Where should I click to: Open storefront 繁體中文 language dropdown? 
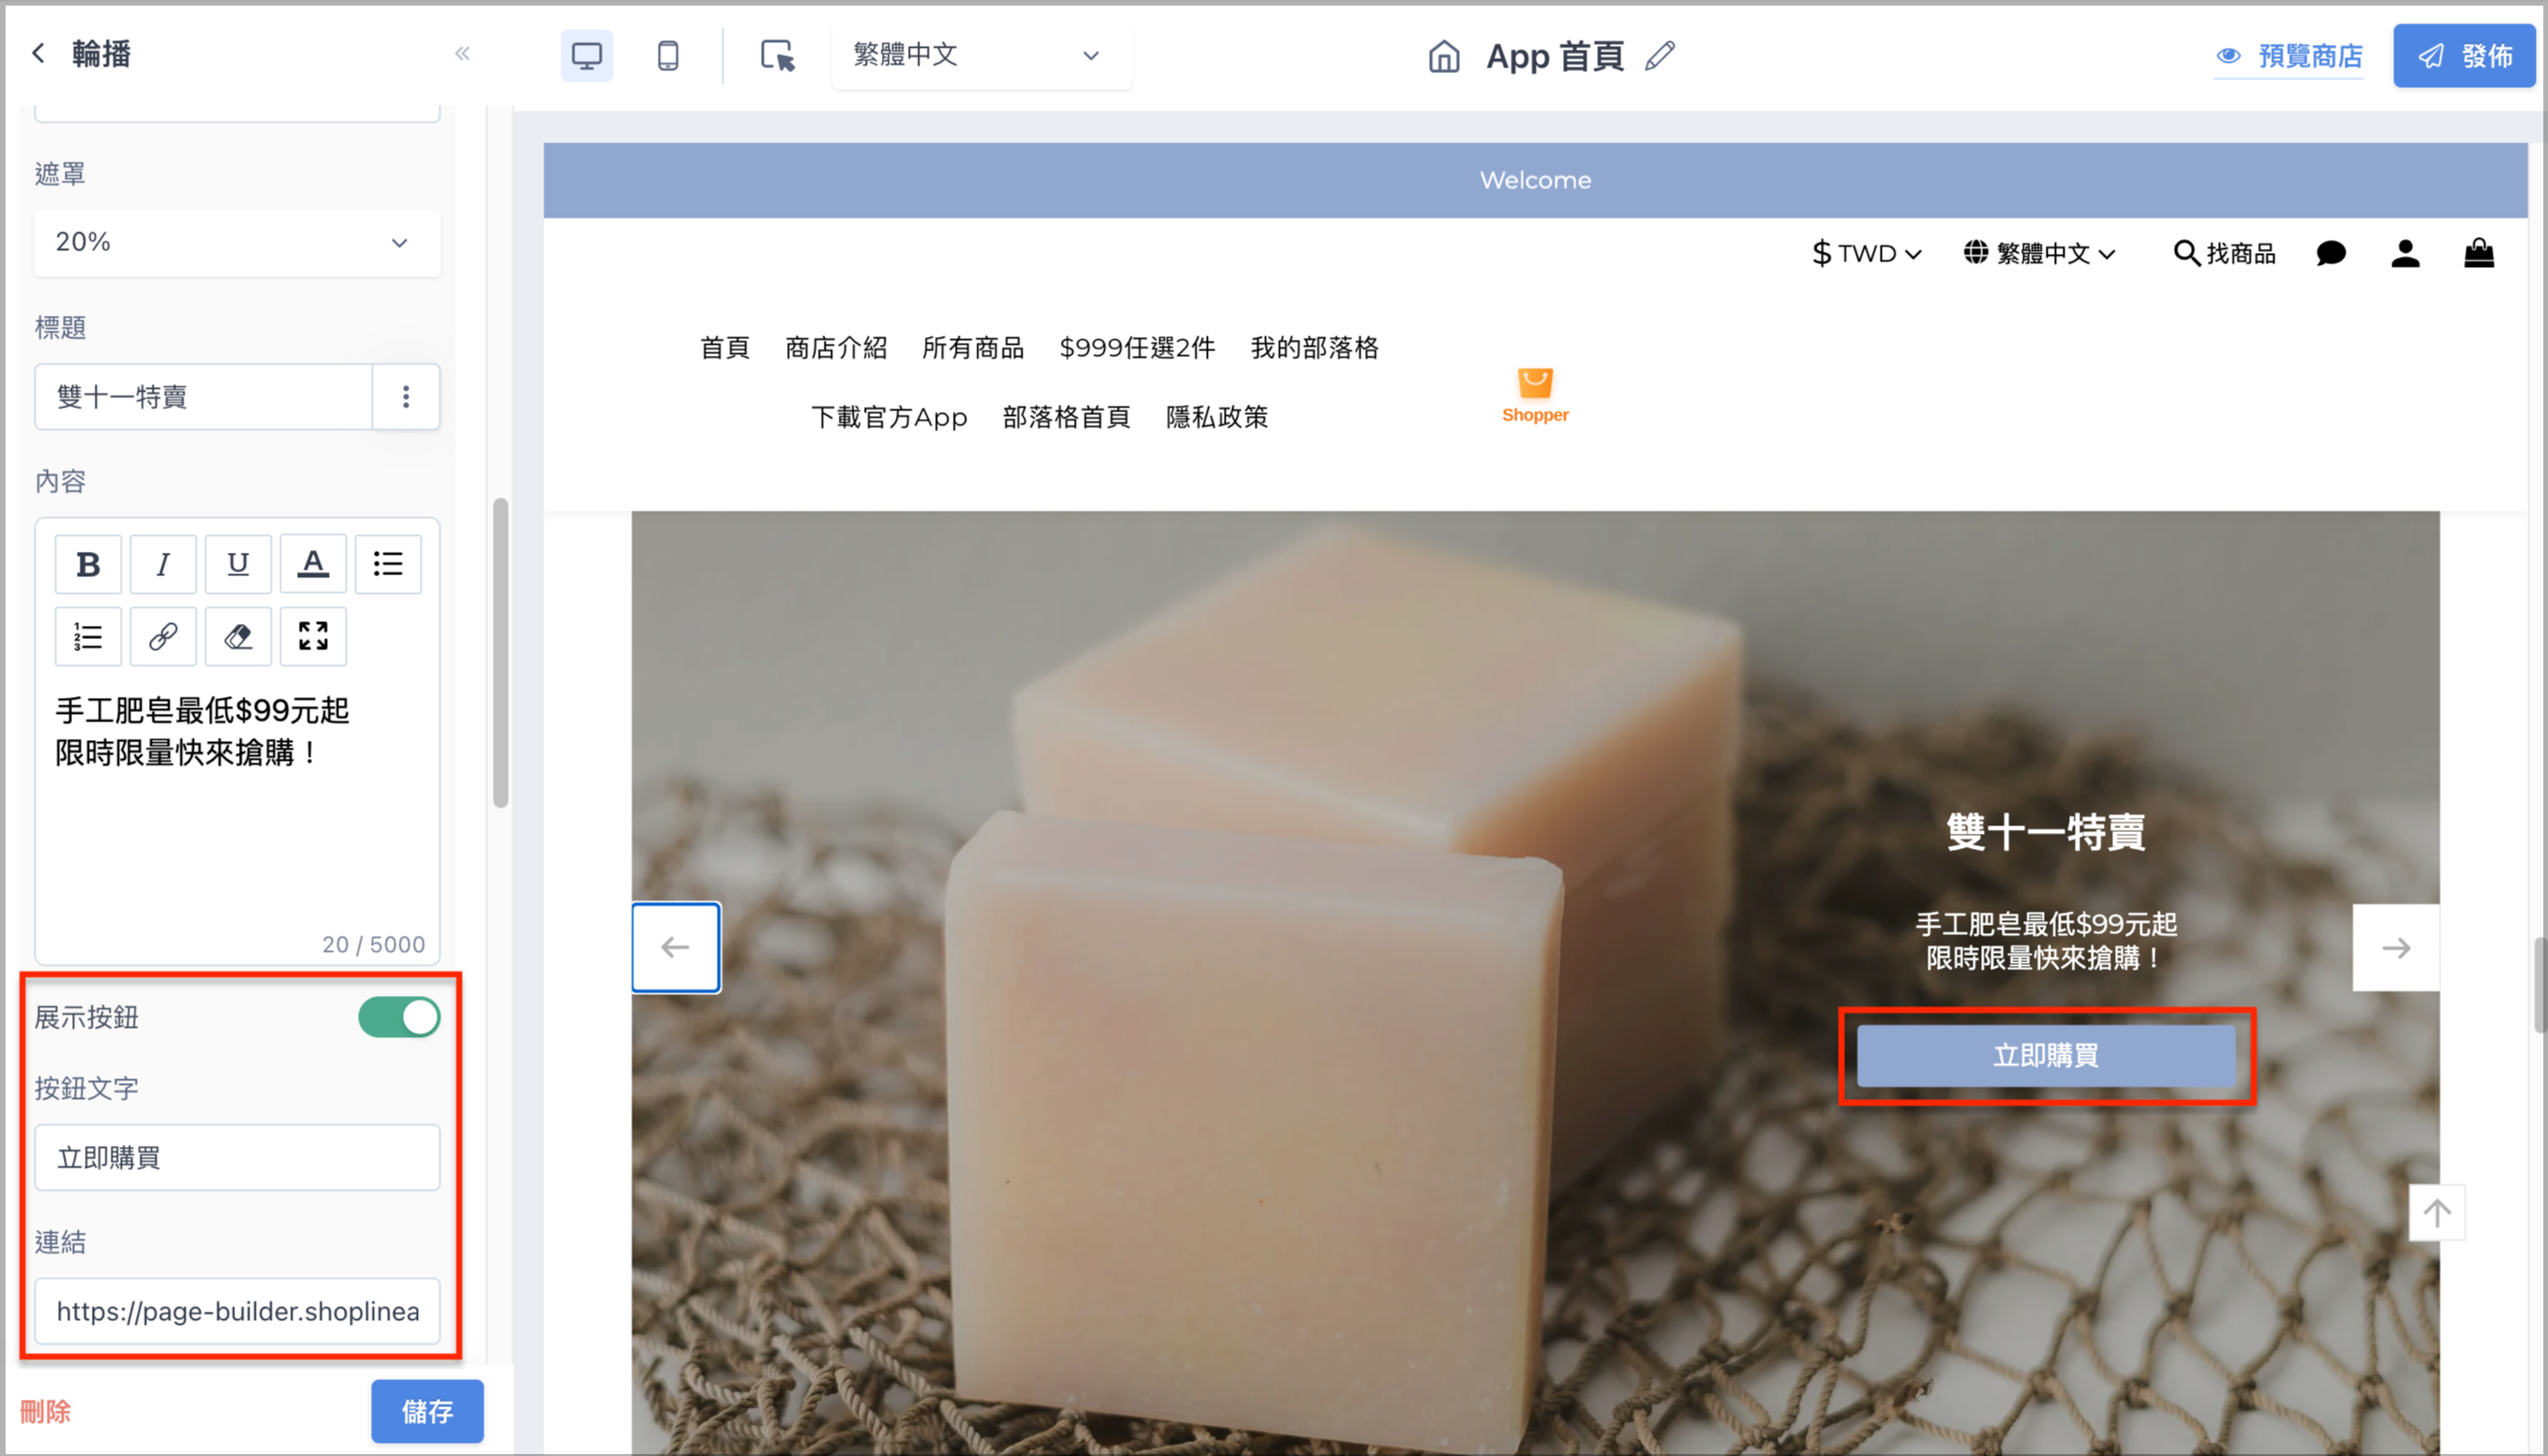tap(2040, 253)
